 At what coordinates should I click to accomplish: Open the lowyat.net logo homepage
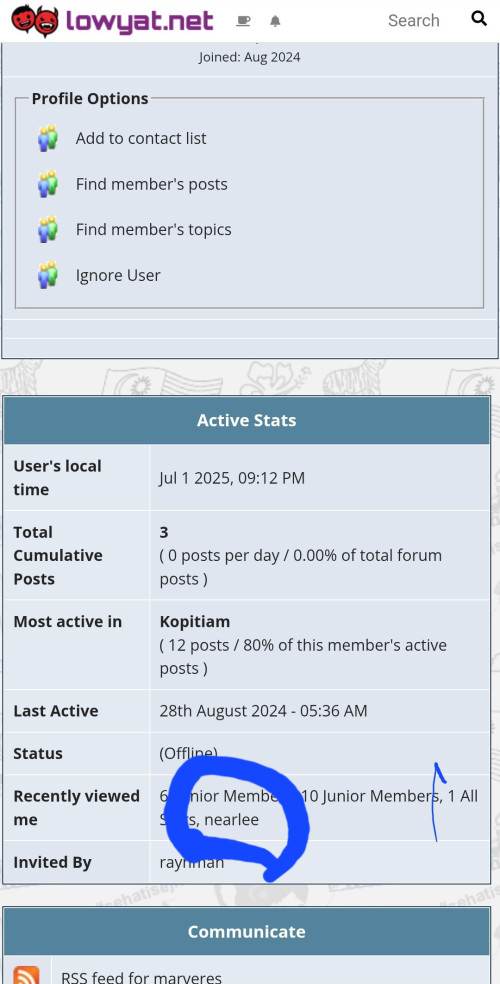click(x=112, y=21)
